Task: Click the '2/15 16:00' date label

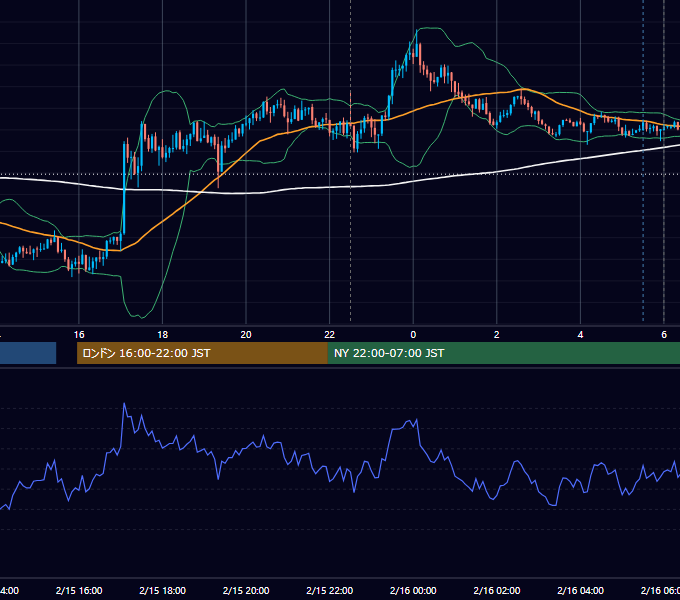Action: (x=79, y=591)
